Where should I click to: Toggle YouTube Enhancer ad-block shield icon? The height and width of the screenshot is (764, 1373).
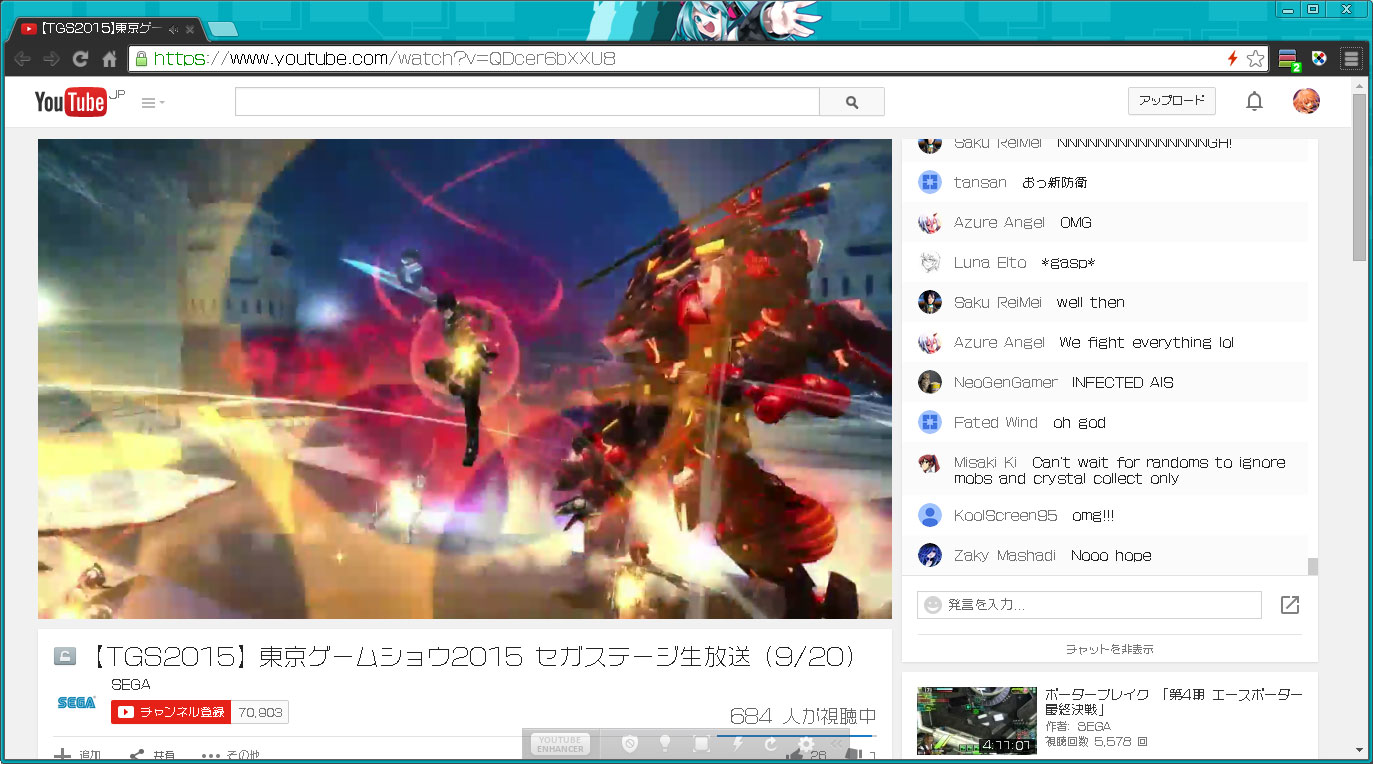click(629, 744)
